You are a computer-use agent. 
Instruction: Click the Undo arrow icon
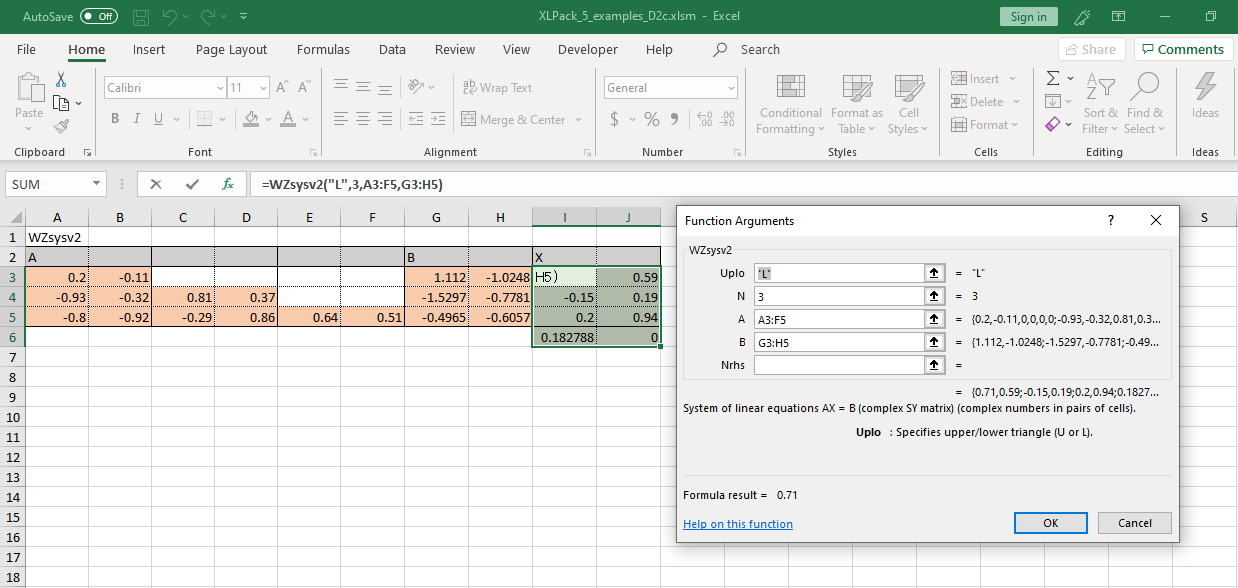tap(170, 17)
